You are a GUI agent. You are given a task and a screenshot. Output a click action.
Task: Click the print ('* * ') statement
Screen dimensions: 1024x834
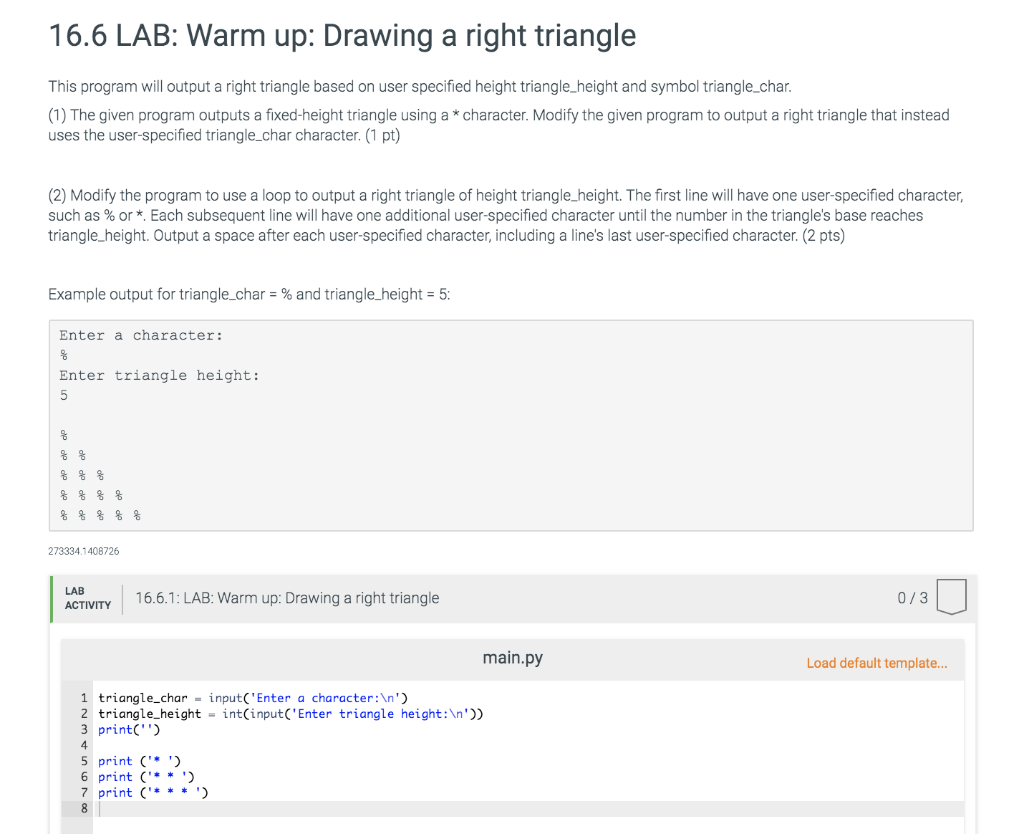(x=140, y=776)
